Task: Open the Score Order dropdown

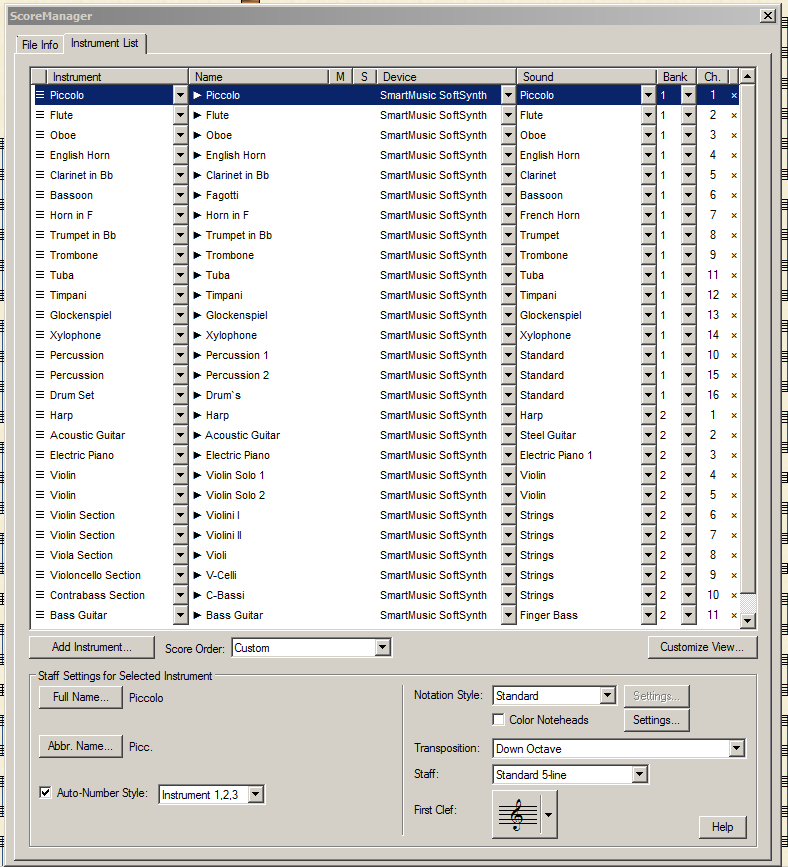Action: pyautogui.click(x=382, y=648)
